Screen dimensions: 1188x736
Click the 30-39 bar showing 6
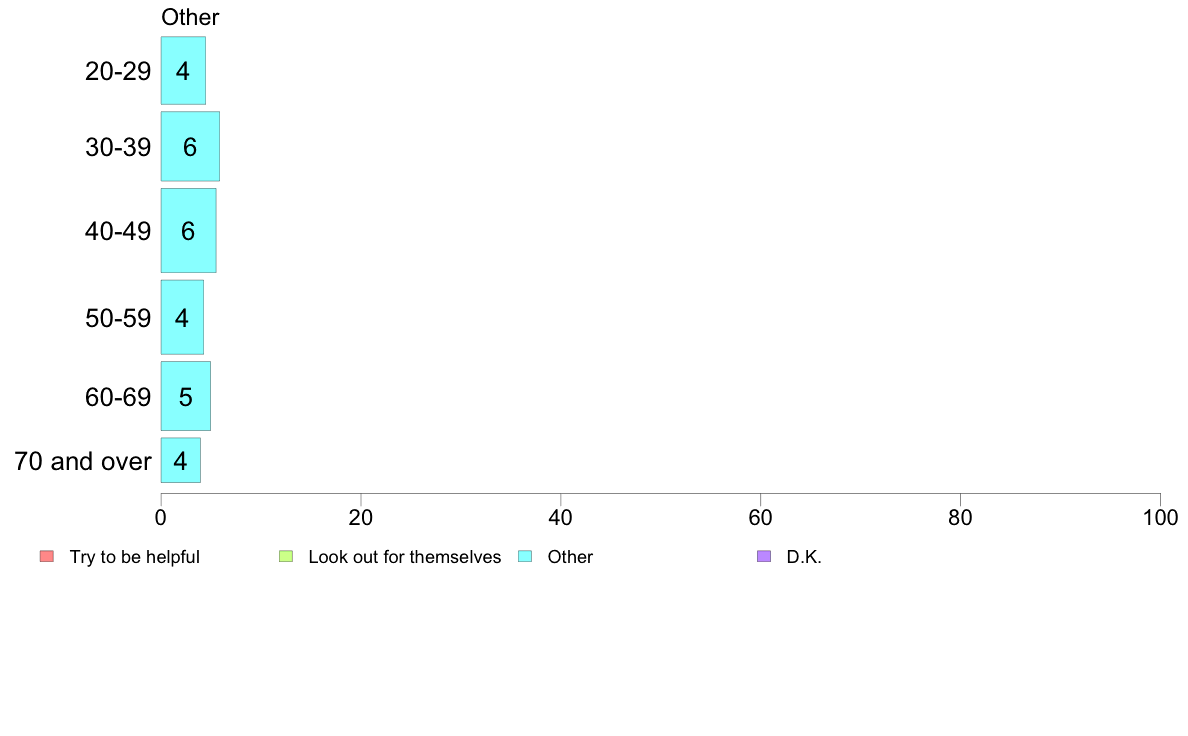[x=190, y=146]
